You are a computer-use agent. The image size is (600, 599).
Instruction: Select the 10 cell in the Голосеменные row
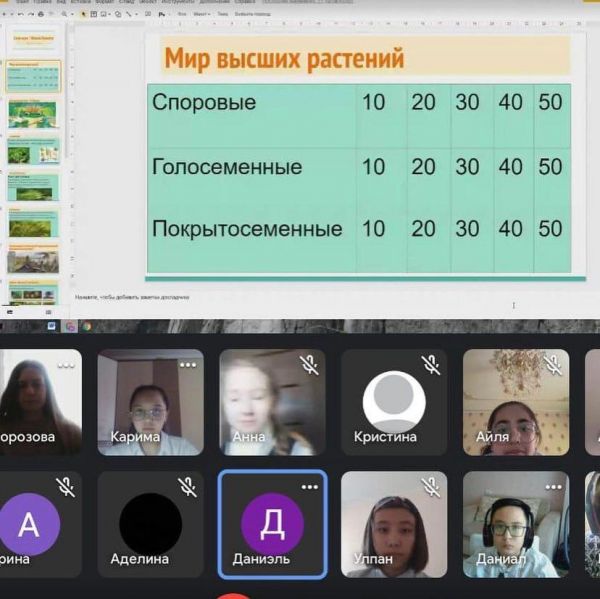coord(373,166)
